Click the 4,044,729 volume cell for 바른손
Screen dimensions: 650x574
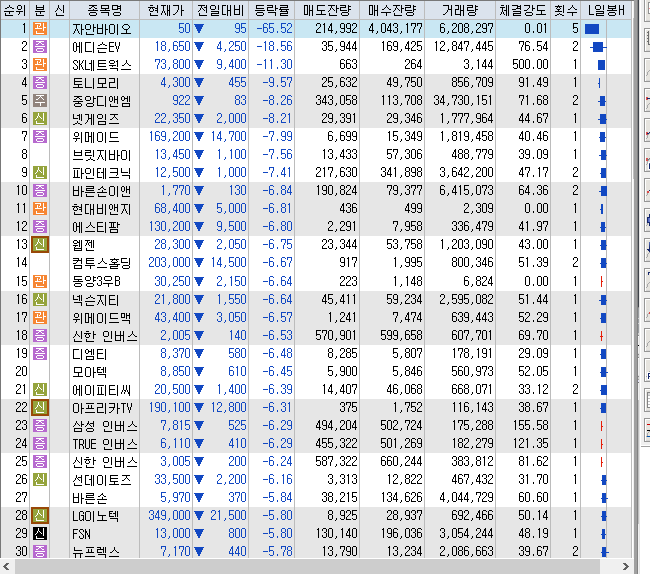(466, 497)
